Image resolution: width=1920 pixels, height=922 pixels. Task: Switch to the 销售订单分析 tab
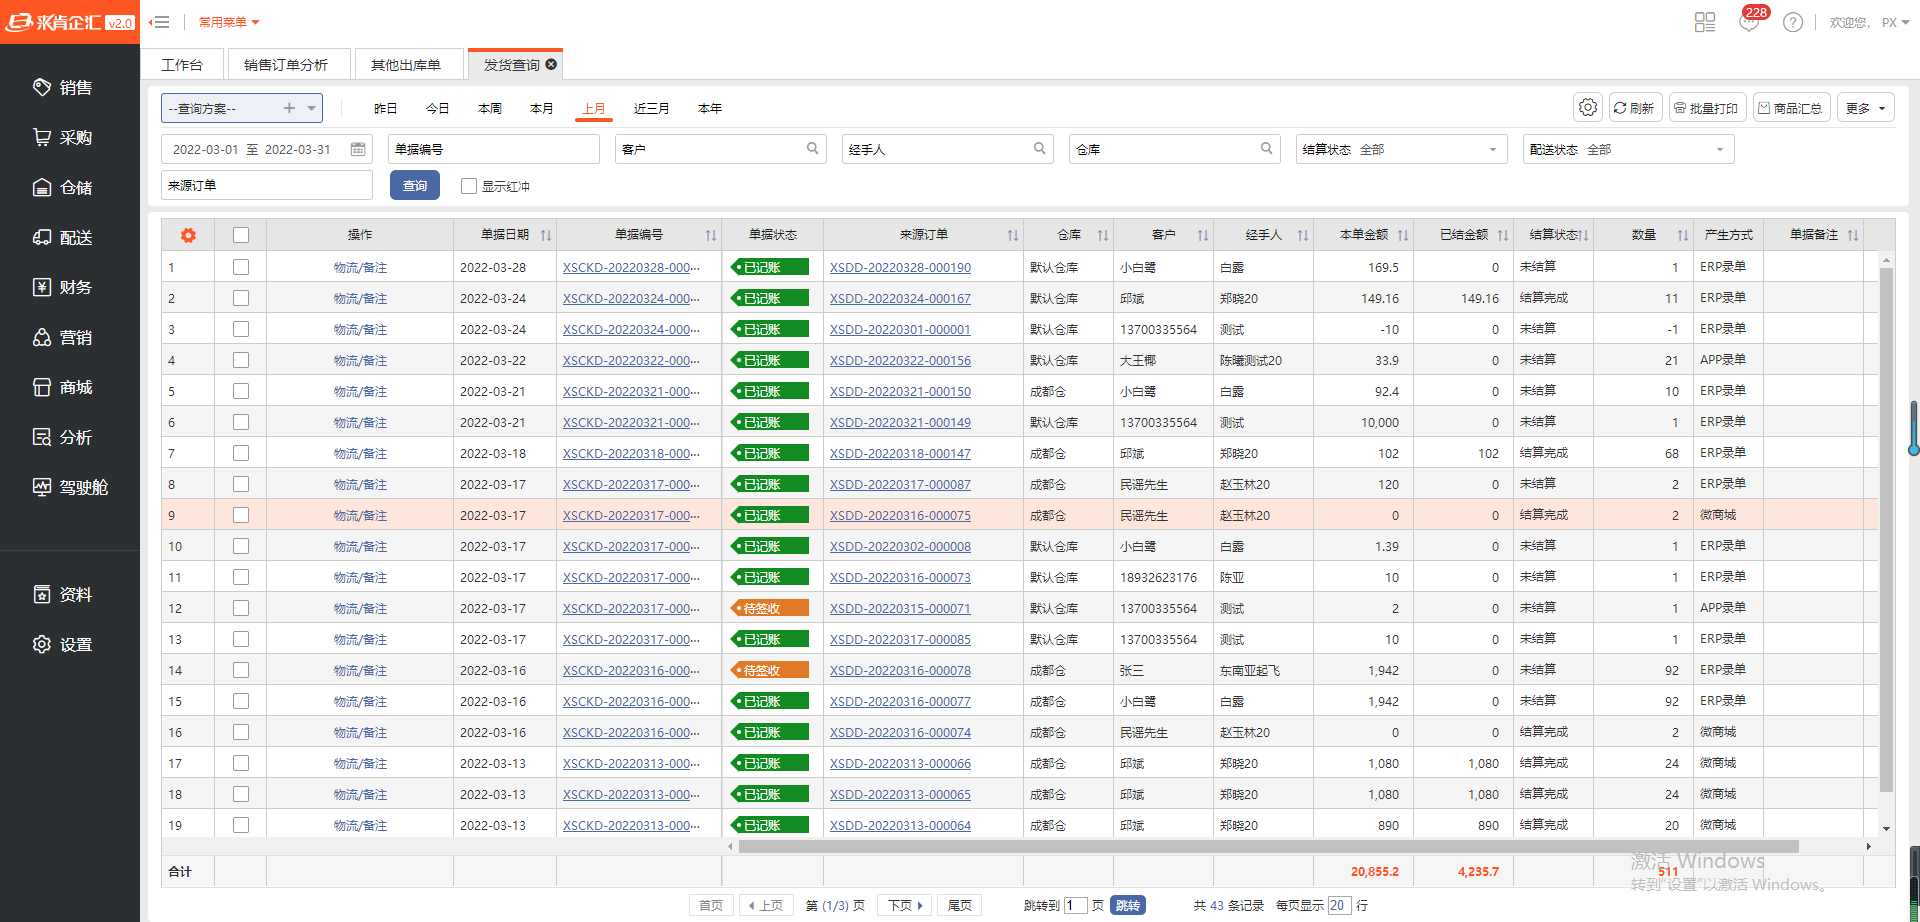pos(286,65)
